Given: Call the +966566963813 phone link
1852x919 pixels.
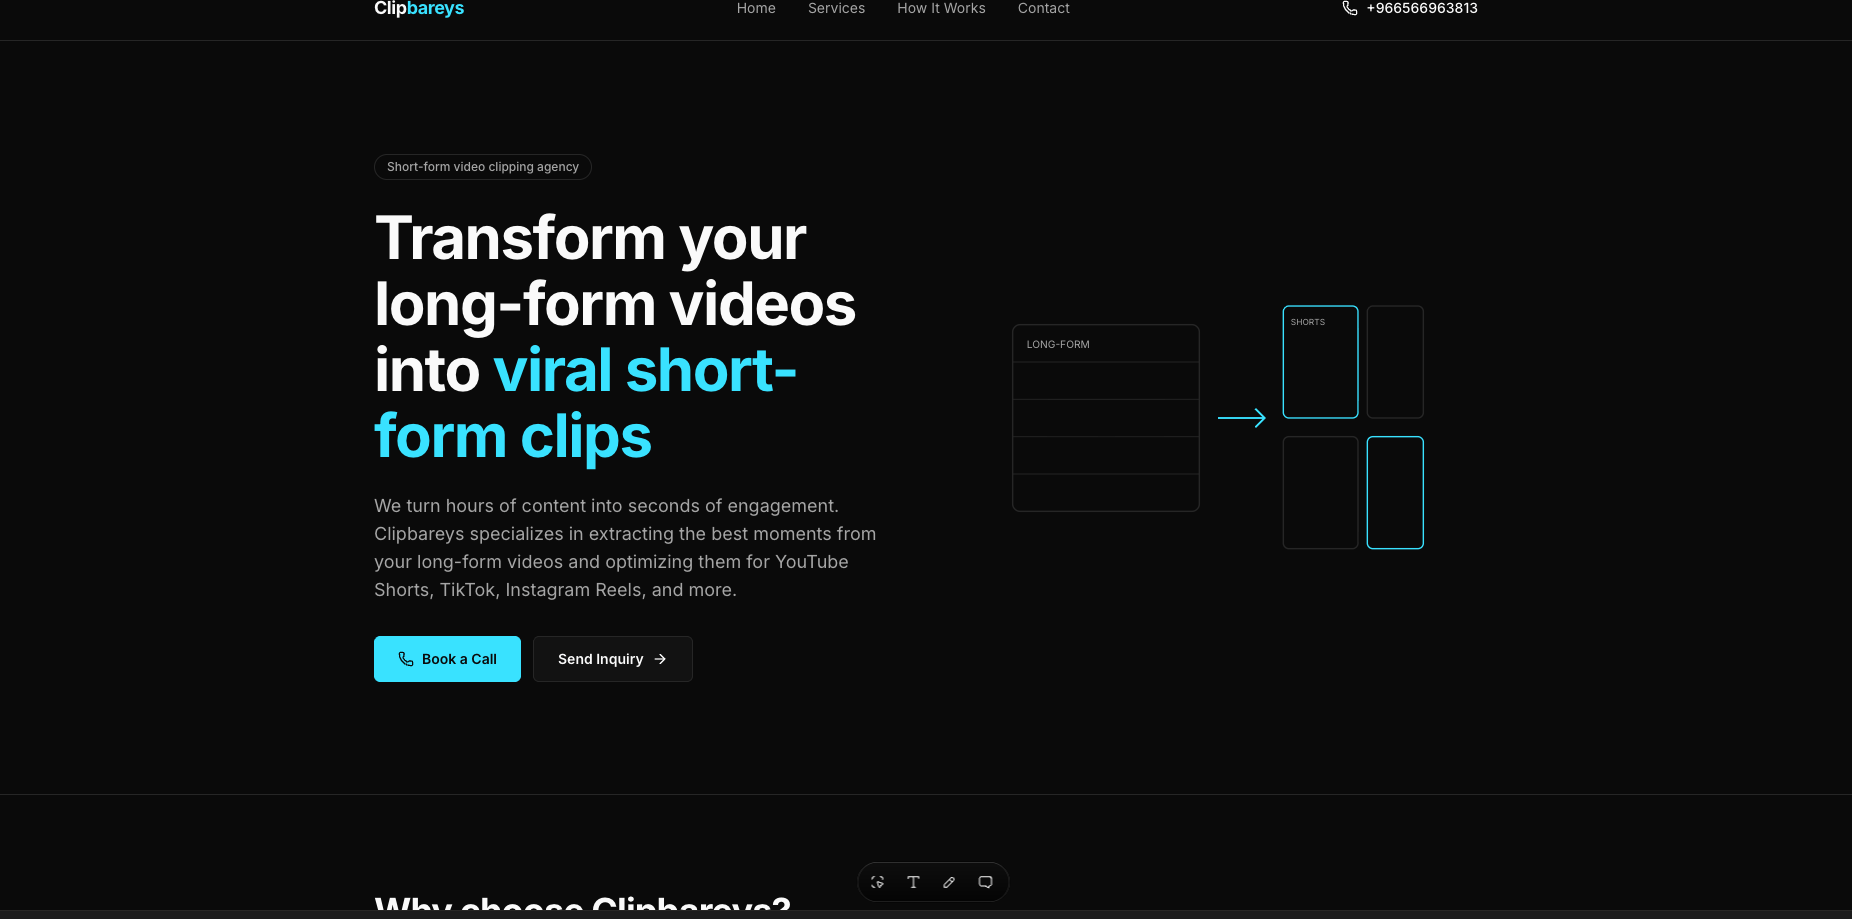Looking at the screenshot, I should pyautogui.click(x=1409, y=8).
